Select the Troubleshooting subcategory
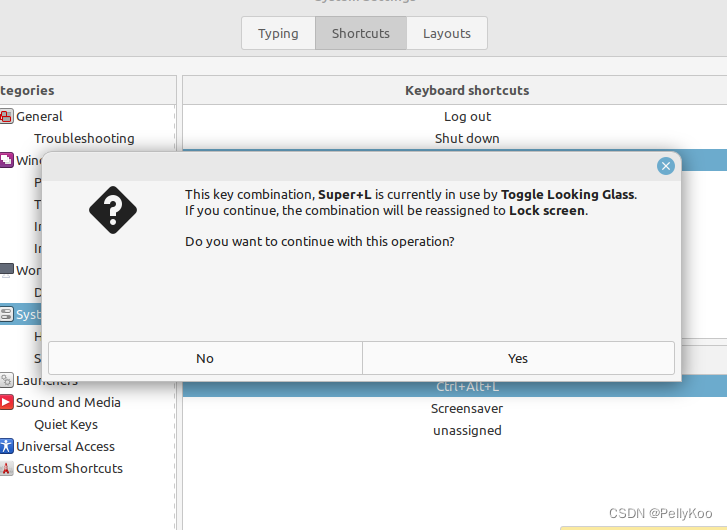The width and height of the screenshot is (727, 530). tap(84, 139)
